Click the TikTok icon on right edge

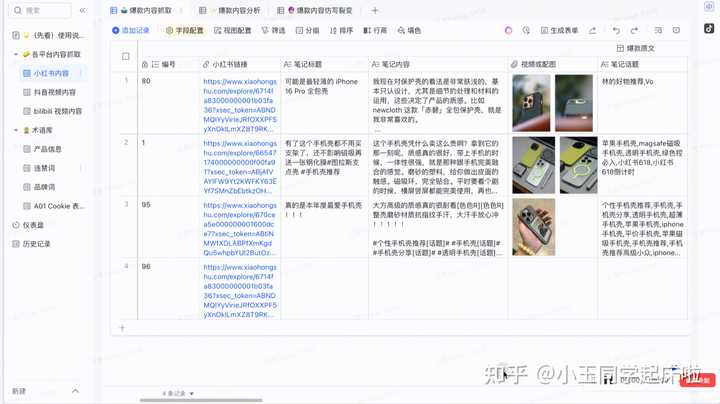click(x=709, y=28)
